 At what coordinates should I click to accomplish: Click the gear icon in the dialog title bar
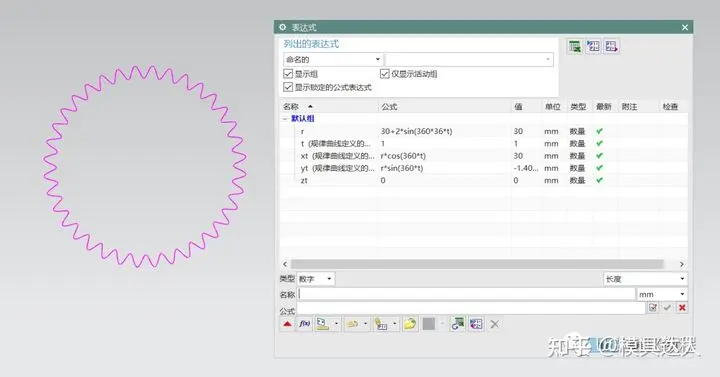tap(282, 27)
